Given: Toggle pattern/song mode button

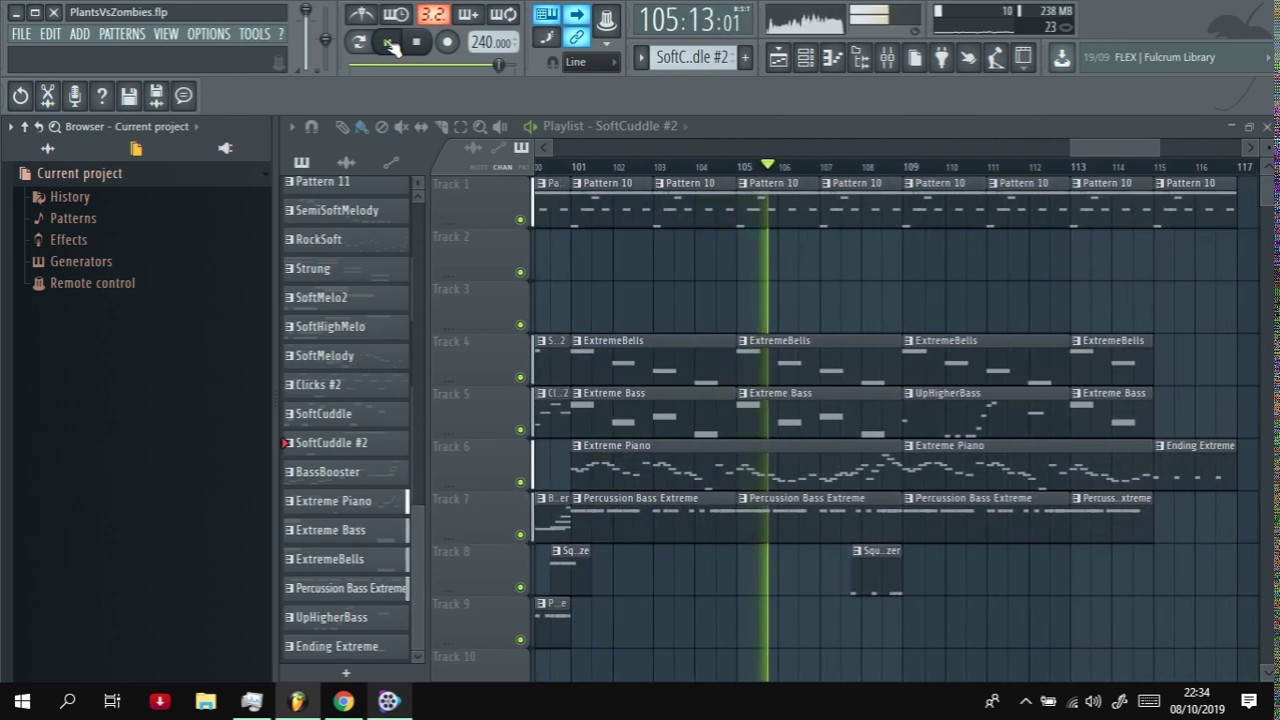Looking at the screenshot, I should point(359,42).
